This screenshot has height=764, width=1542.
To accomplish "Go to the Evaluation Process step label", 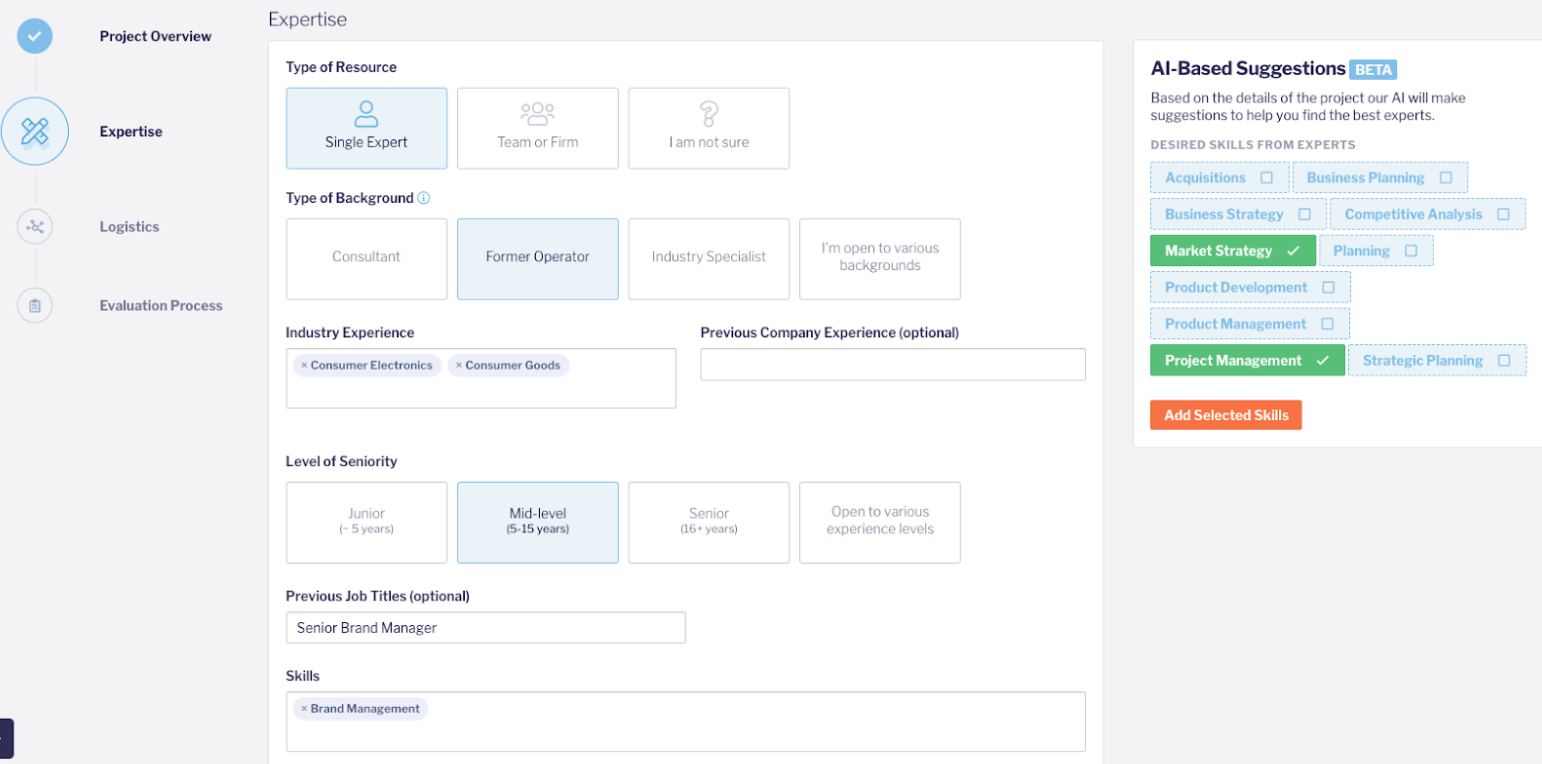I will pyautogui.click(x=161, y=306).
